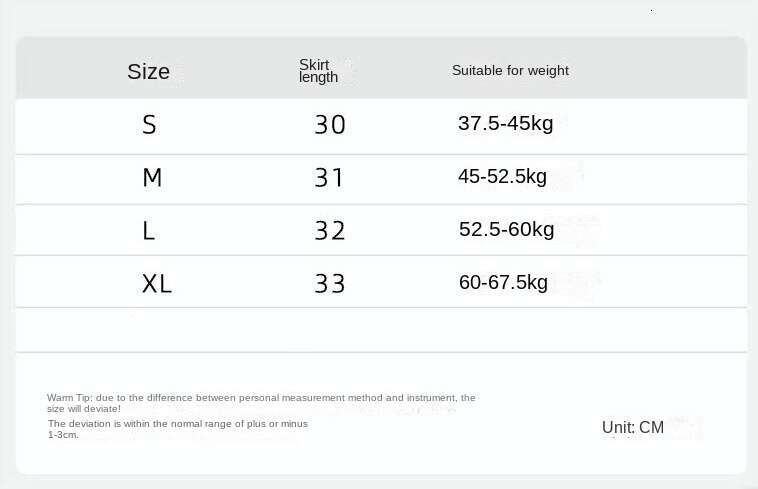This screenshot has width=758, height=489.
Task: Select size M in the table
Action: (x=152, y=178)
